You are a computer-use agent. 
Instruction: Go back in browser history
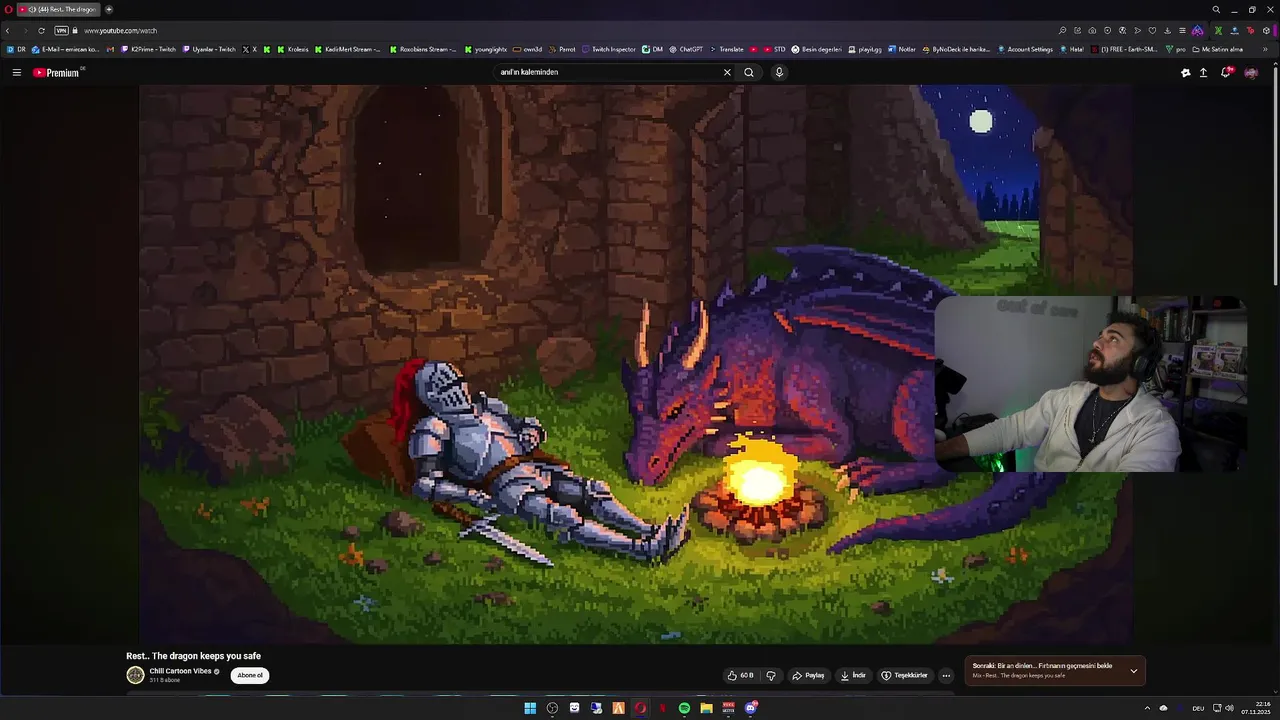click(7, 30)
